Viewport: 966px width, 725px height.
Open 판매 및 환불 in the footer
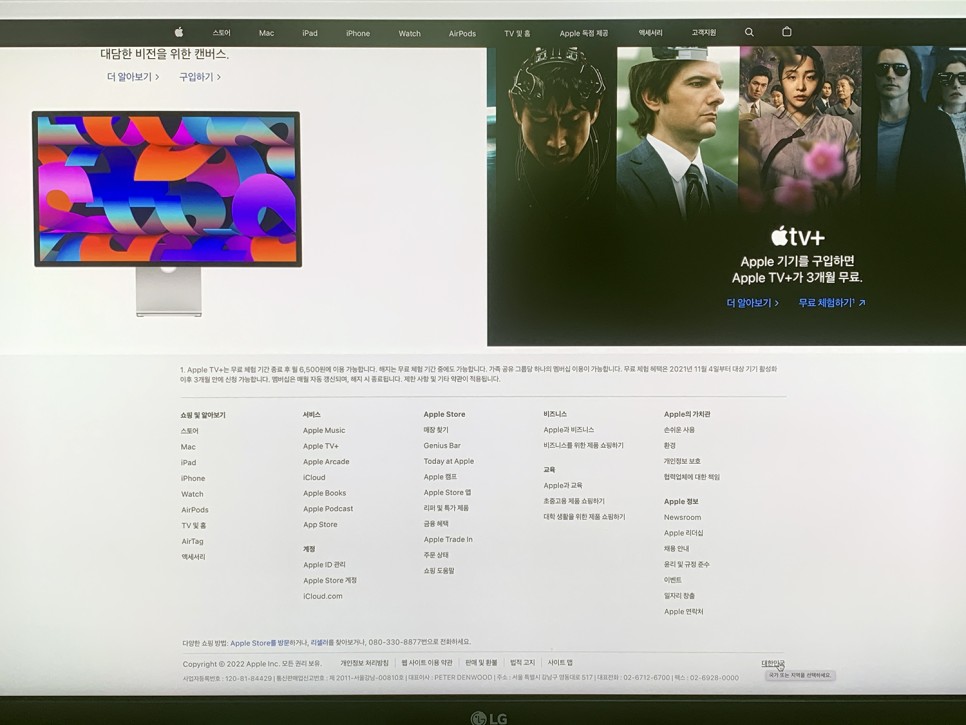(481, 663)
